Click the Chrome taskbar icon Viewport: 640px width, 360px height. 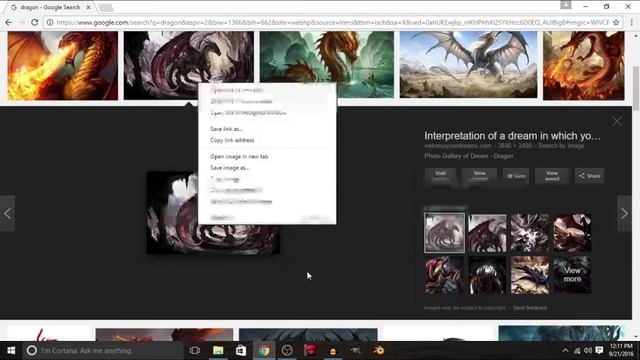click(264, 351)
